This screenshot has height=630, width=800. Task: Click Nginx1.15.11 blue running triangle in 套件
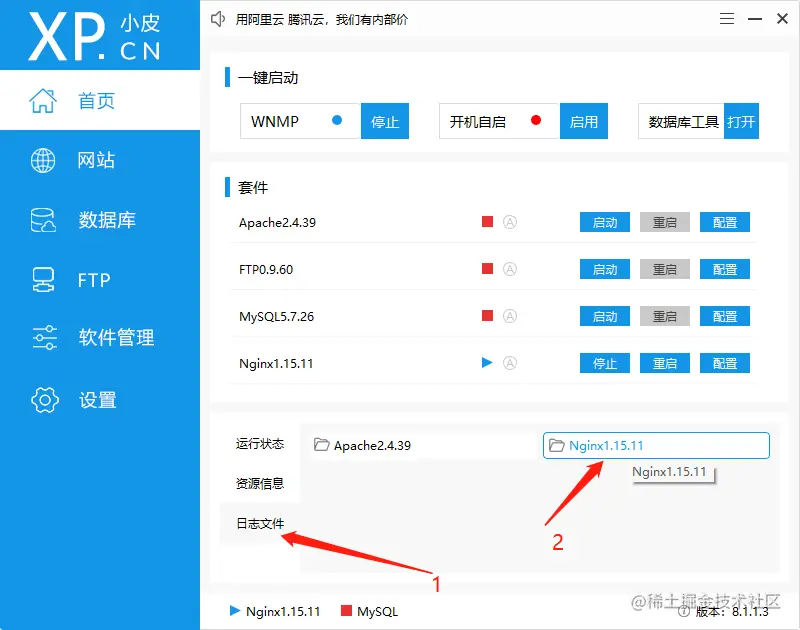pyautogui.click(x=487, y=362)
